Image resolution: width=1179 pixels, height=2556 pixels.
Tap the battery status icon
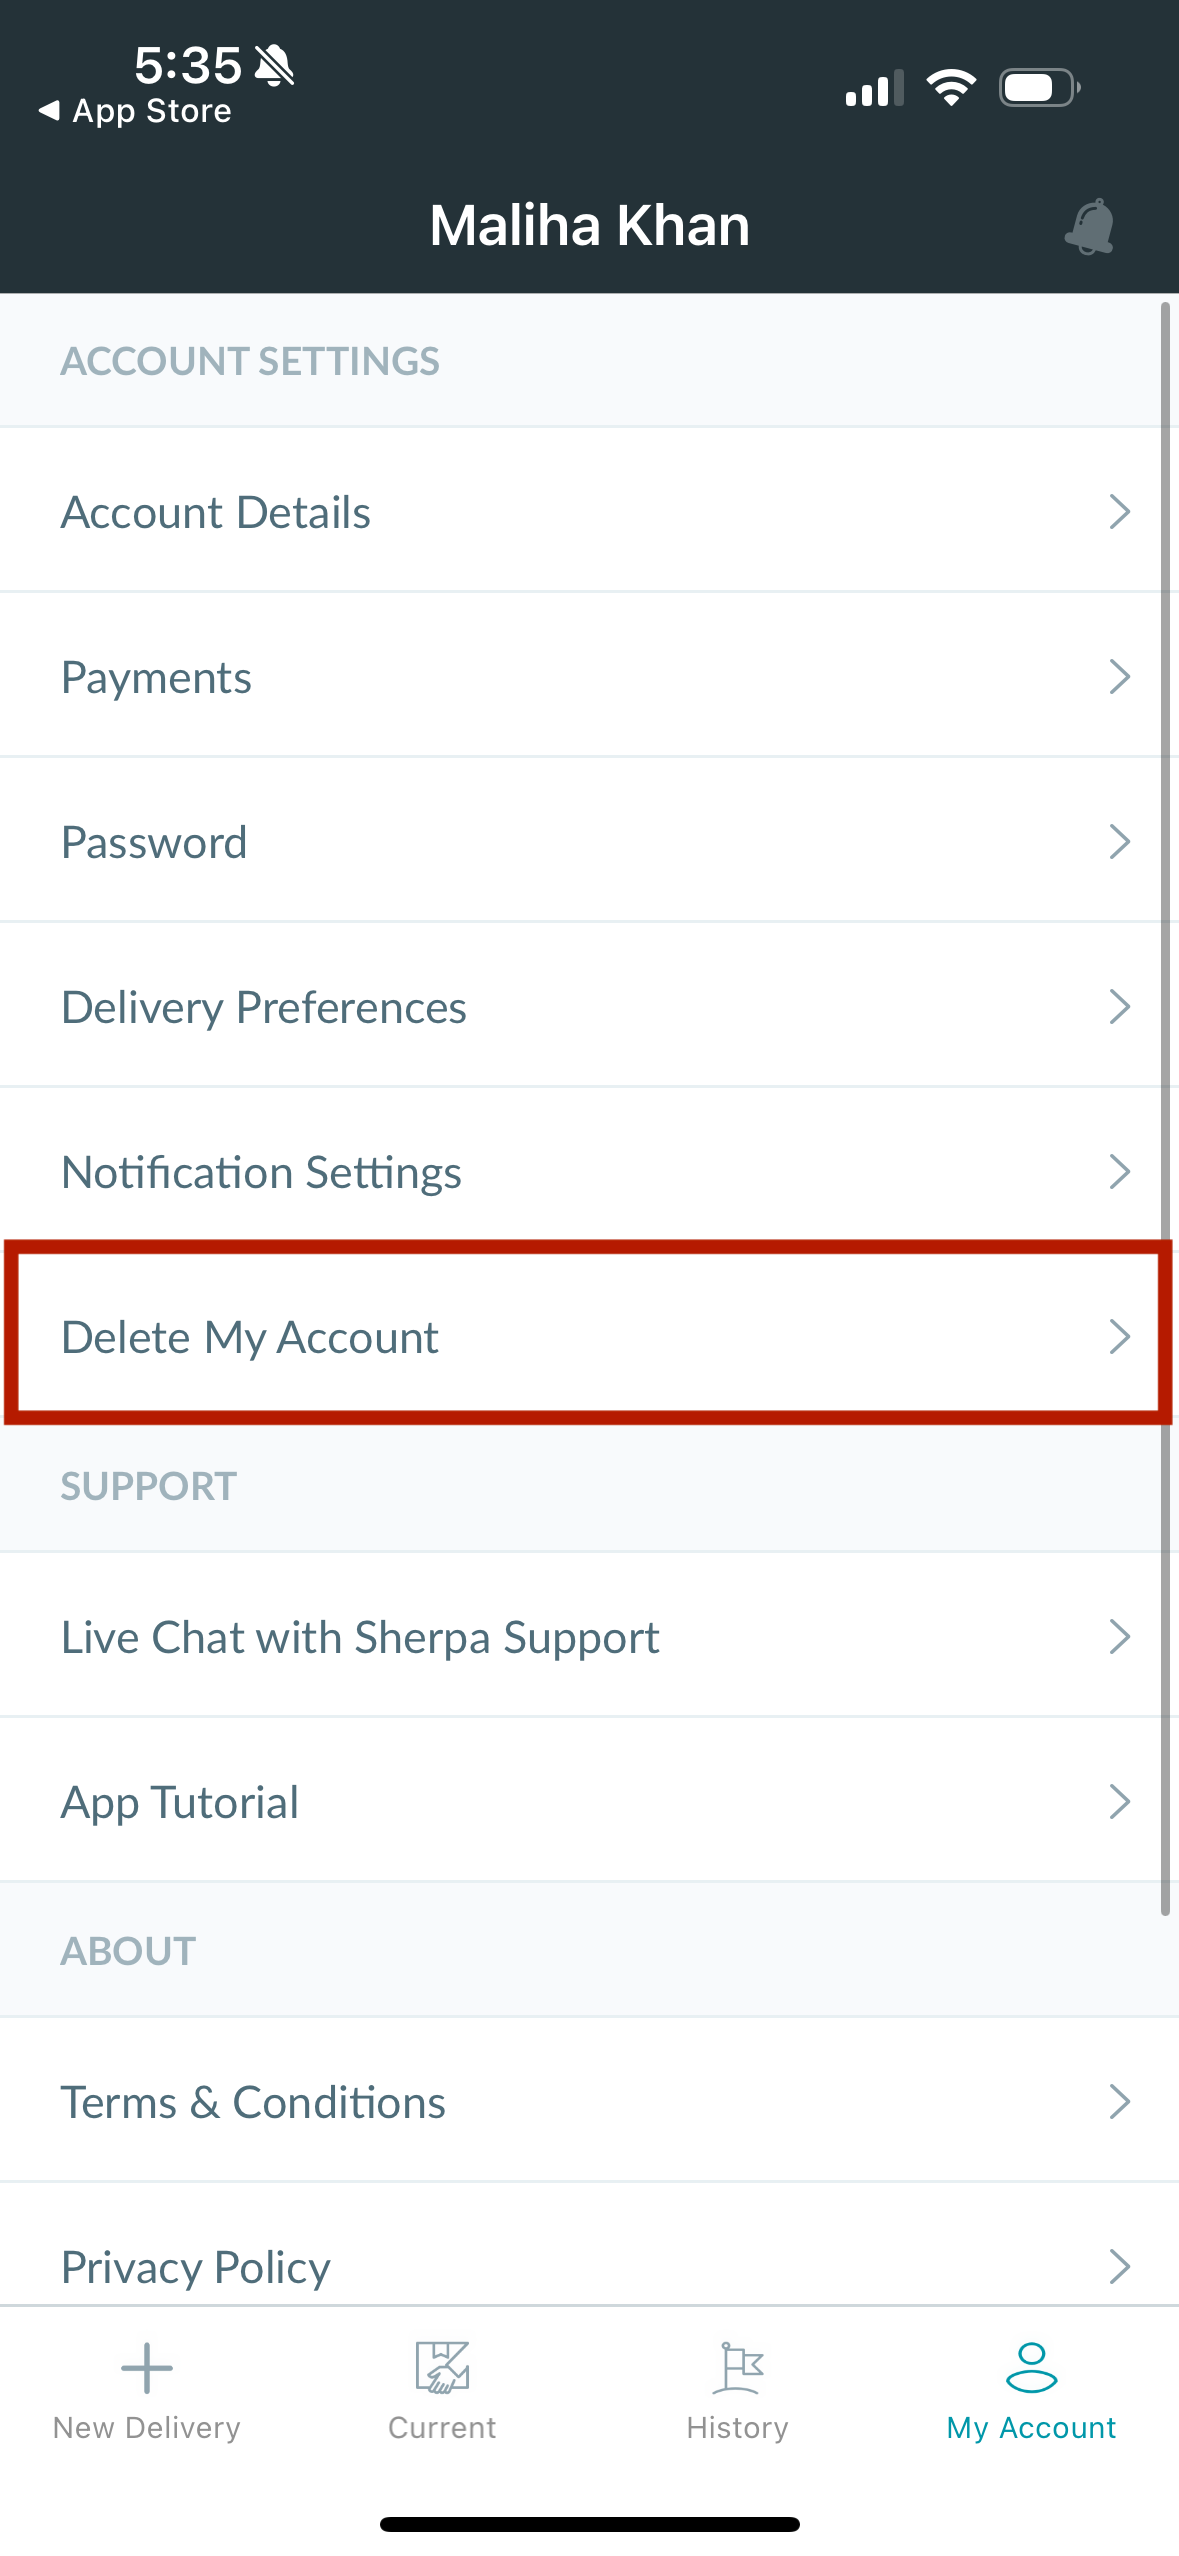click(x=1039, y=88)
